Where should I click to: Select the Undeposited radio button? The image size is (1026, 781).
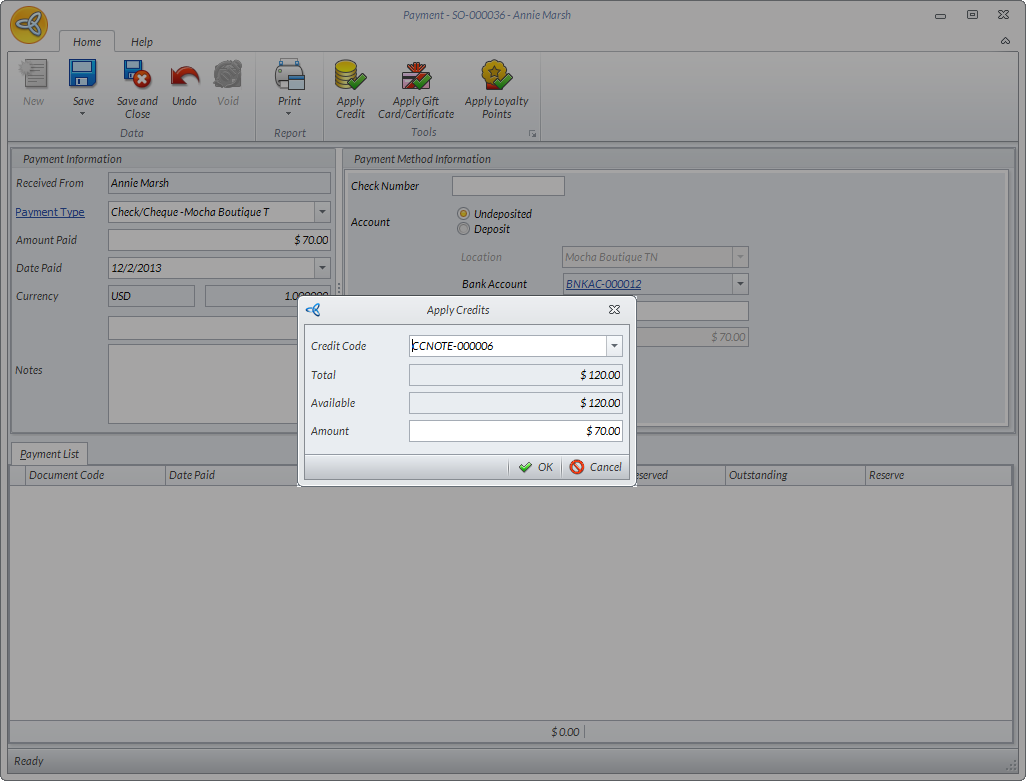point(463,214)
